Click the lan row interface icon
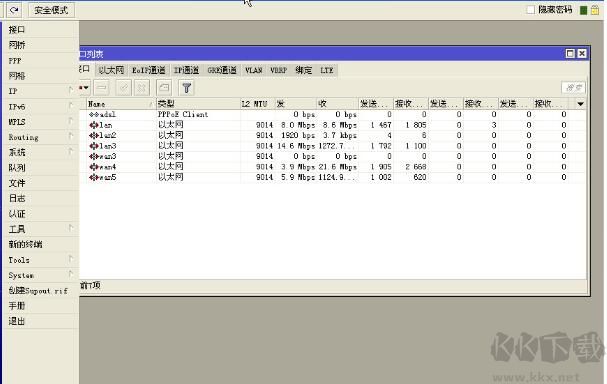 click(x=94, y=125)
